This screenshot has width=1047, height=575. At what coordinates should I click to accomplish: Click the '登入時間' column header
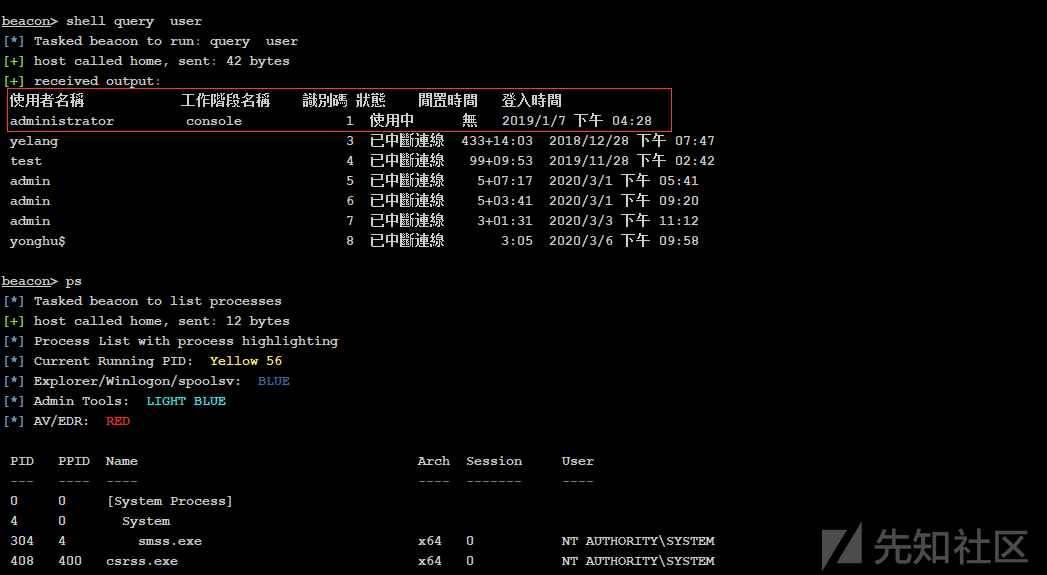[532, 101]
